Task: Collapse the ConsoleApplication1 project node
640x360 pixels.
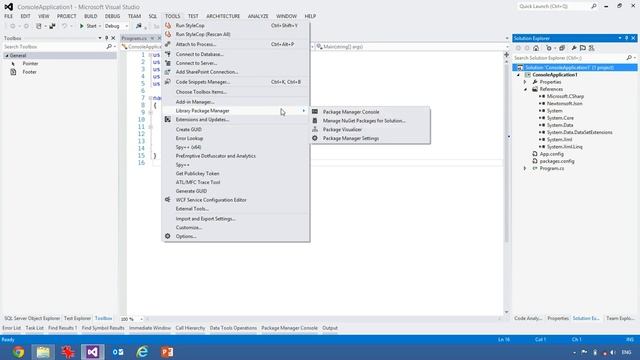Action: 519,75
